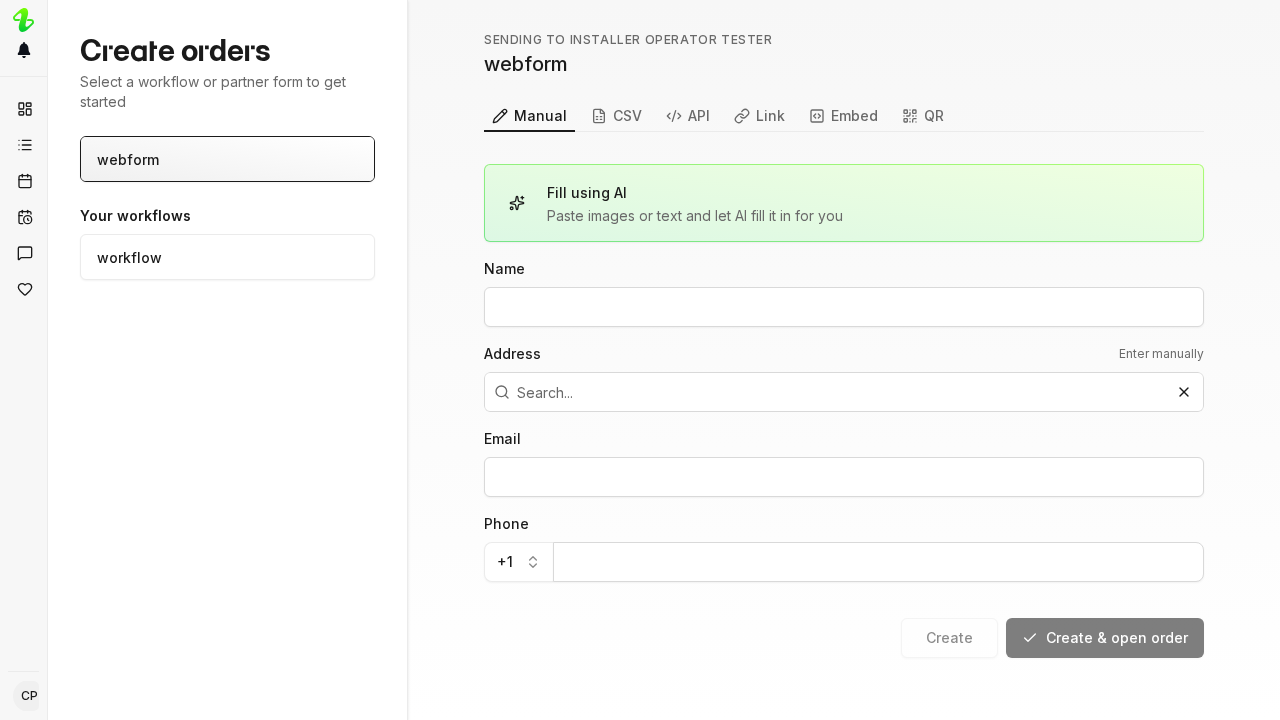Screen dimensions: 1280x720
Task: Switch to the Embed tab
Action: (843, 116)
